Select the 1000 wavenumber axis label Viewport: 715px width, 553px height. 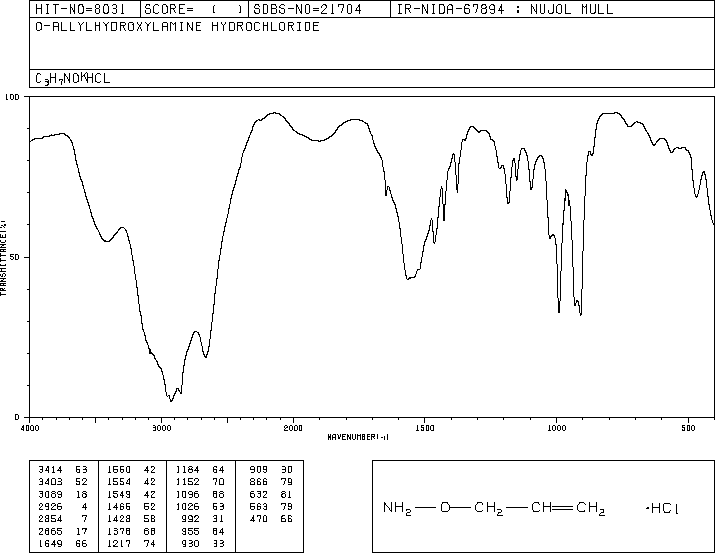(x=557, y=428)
